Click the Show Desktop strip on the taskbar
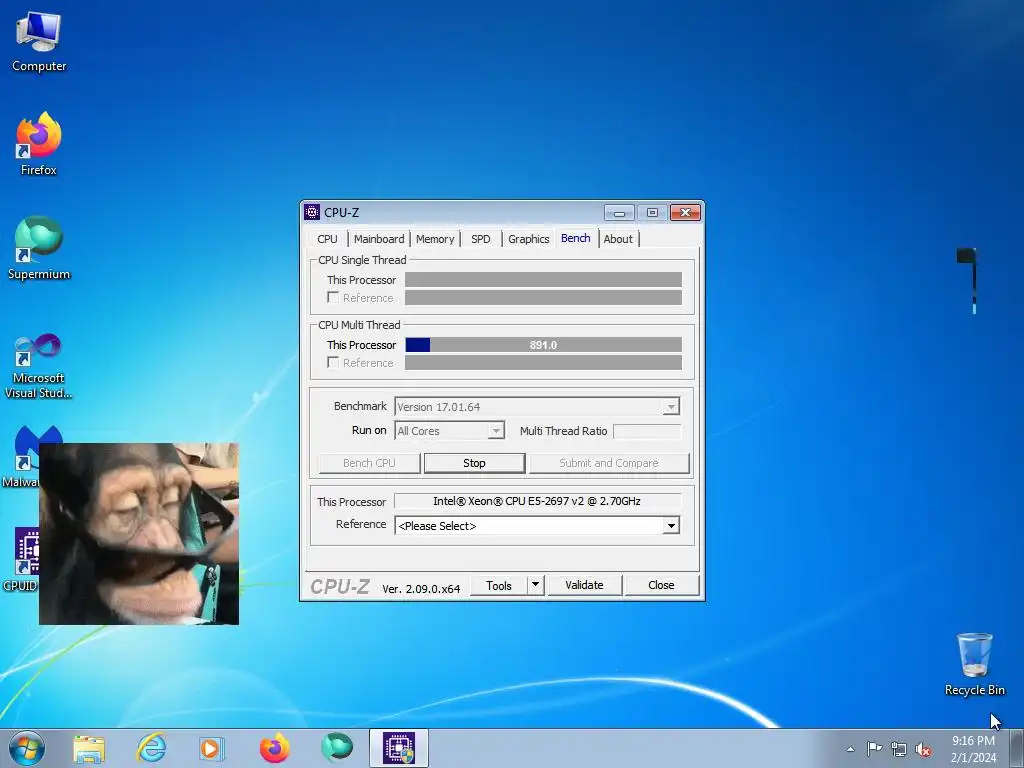Image resolution: width=1024 pixels, height=768 pixels. (1017, 748)
